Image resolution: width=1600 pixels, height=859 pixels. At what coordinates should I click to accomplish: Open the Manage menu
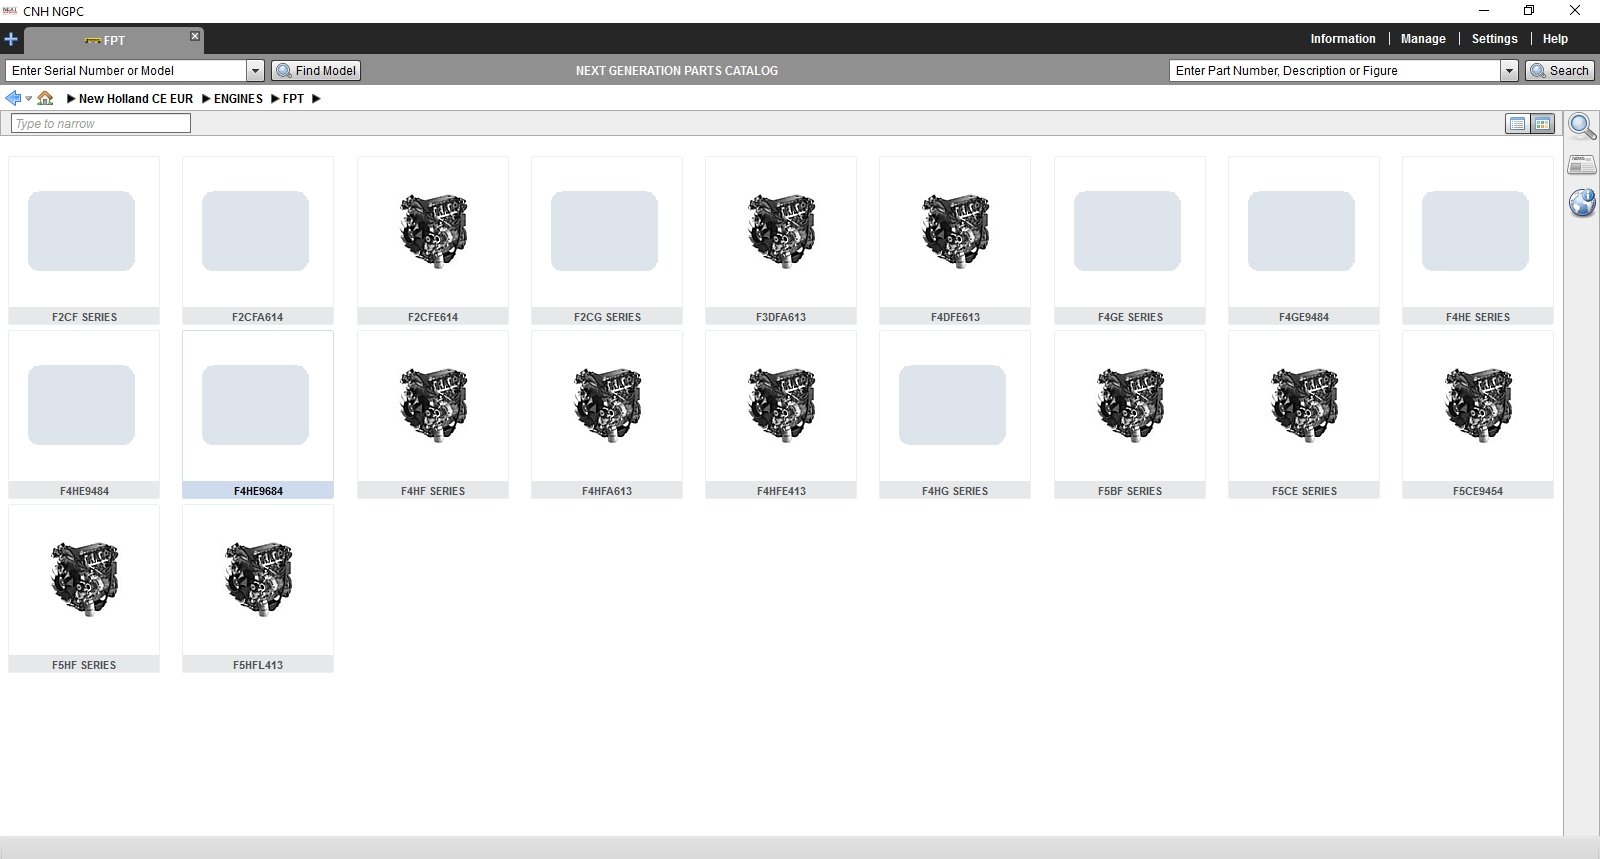point(1423,39)
